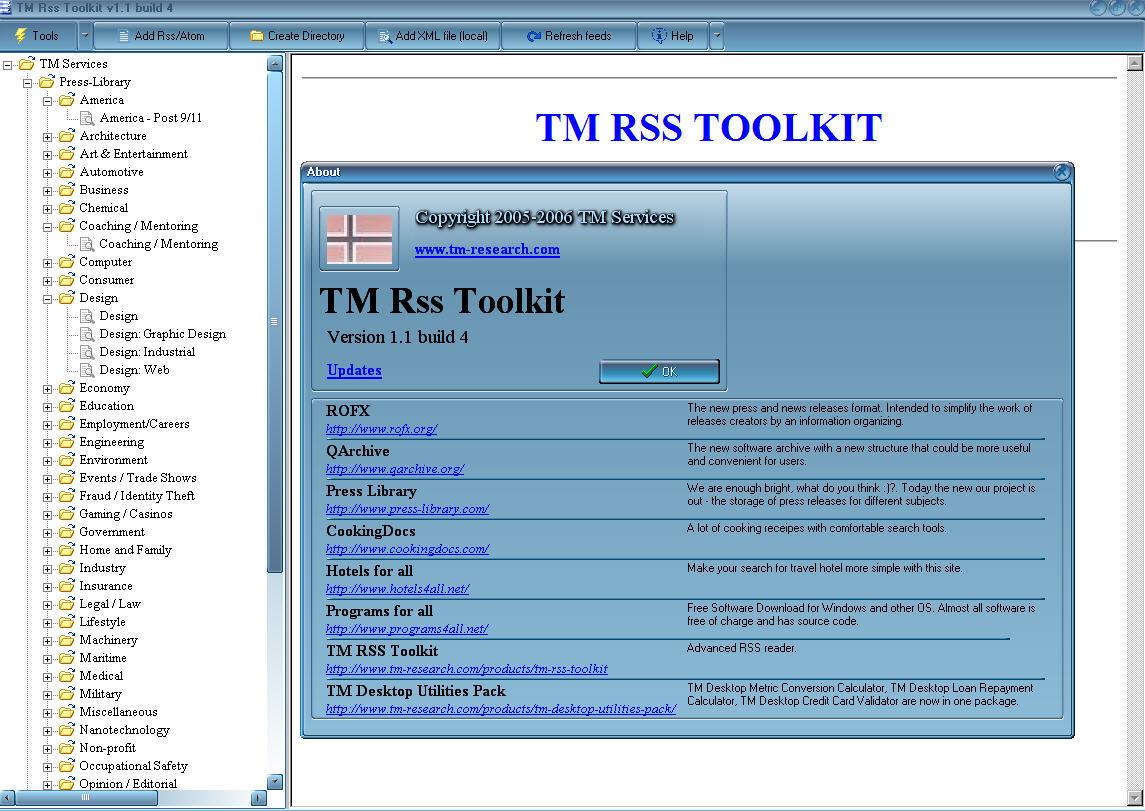The height and width of the screenshot is (811, 1145).
Task: Click the Computer folder icon
Action: coord(66,261)
